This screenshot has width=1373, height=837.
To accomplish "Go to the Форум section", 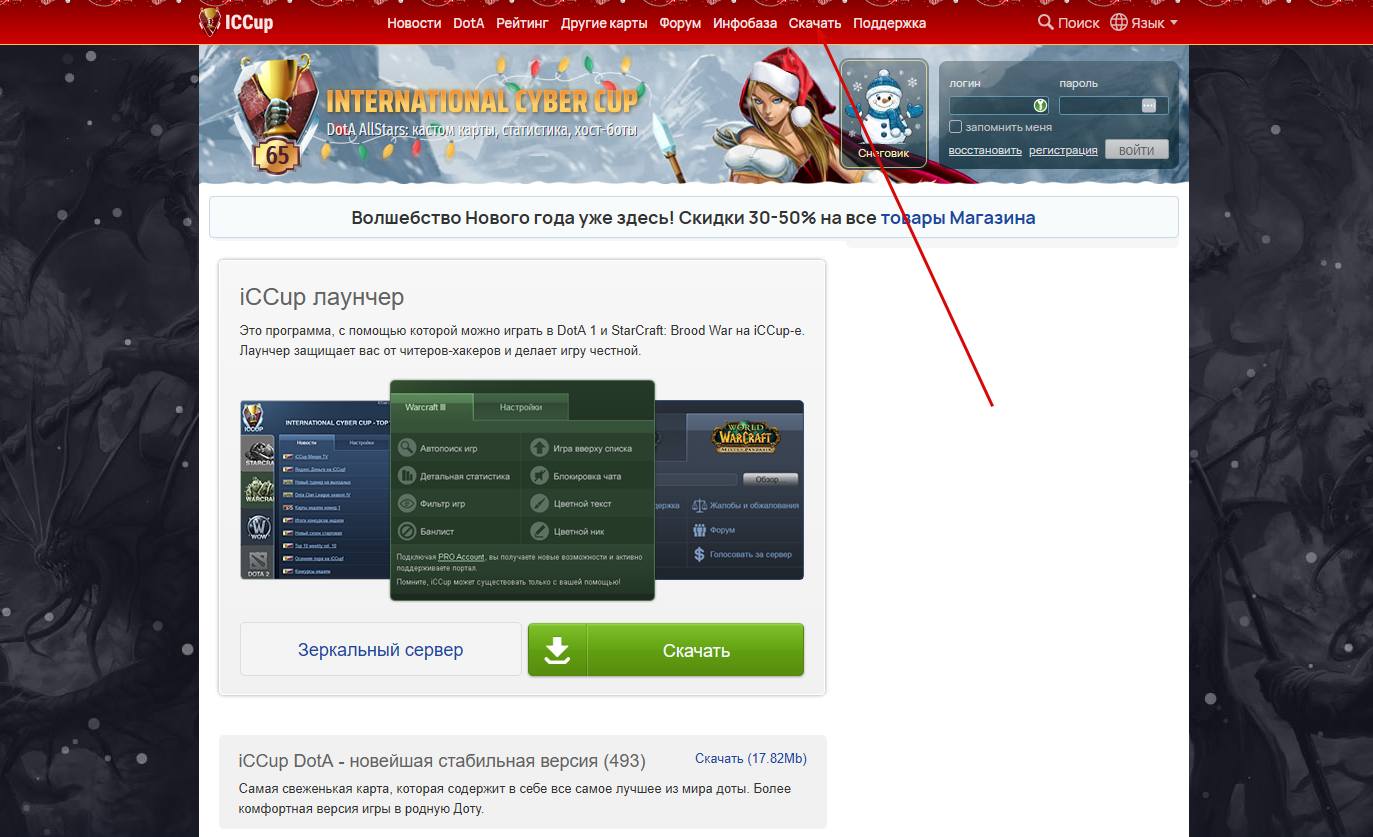I will [x=681, y=23].
